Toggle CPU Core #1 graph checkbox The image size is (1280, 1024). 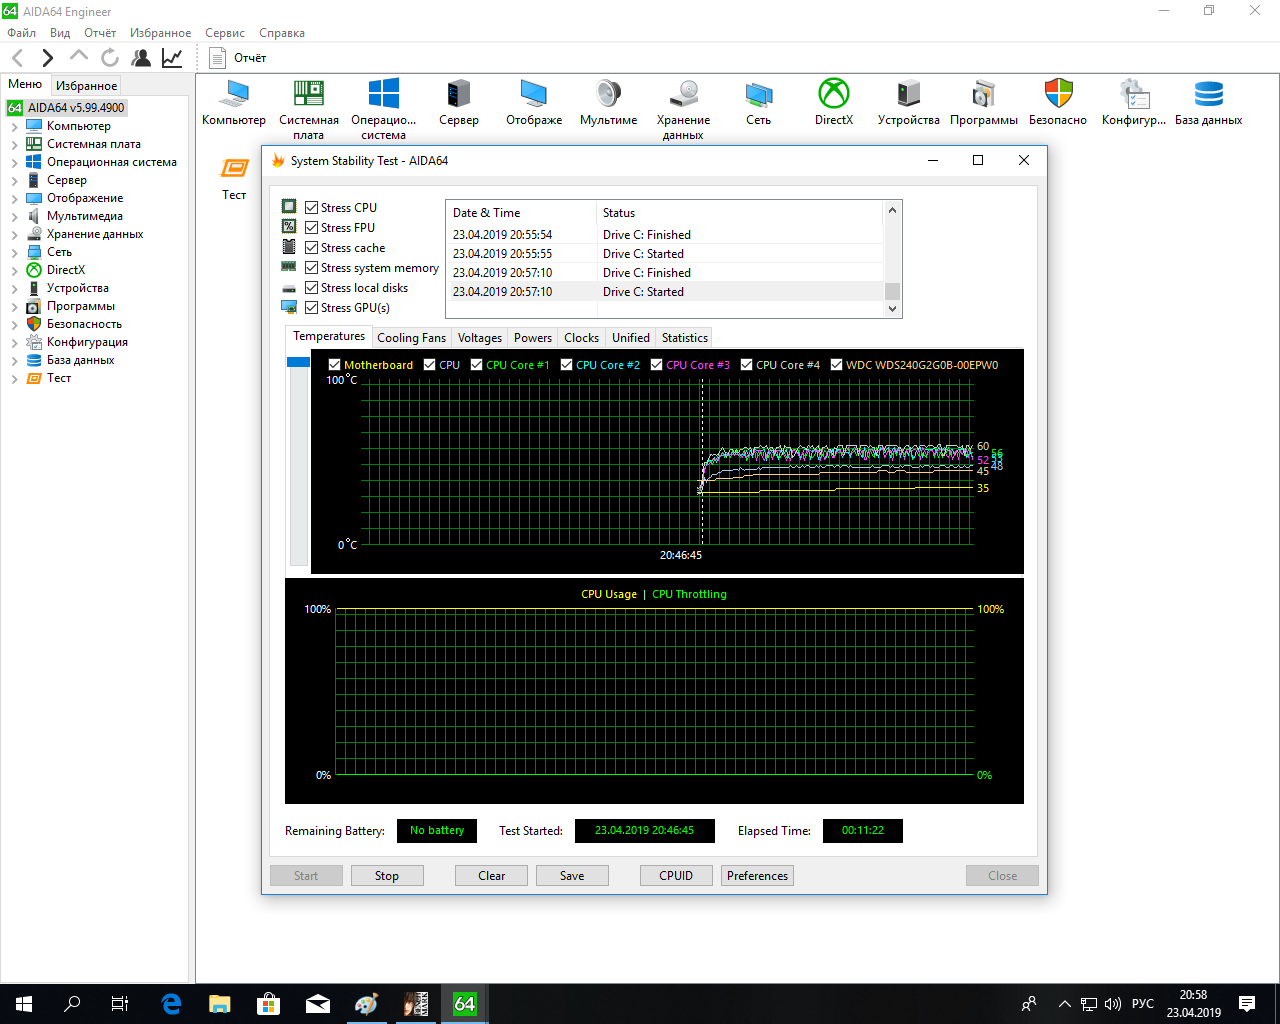coord(477,365)
